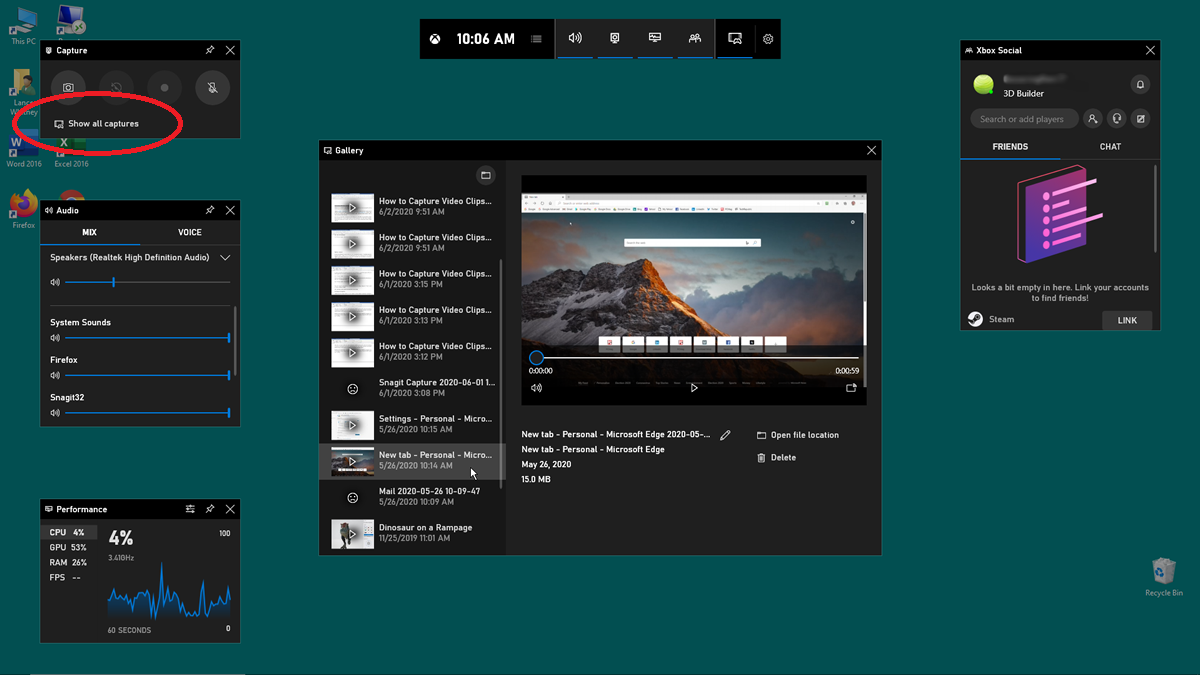
Task: Click Show all captures
Action: point(103,124)
